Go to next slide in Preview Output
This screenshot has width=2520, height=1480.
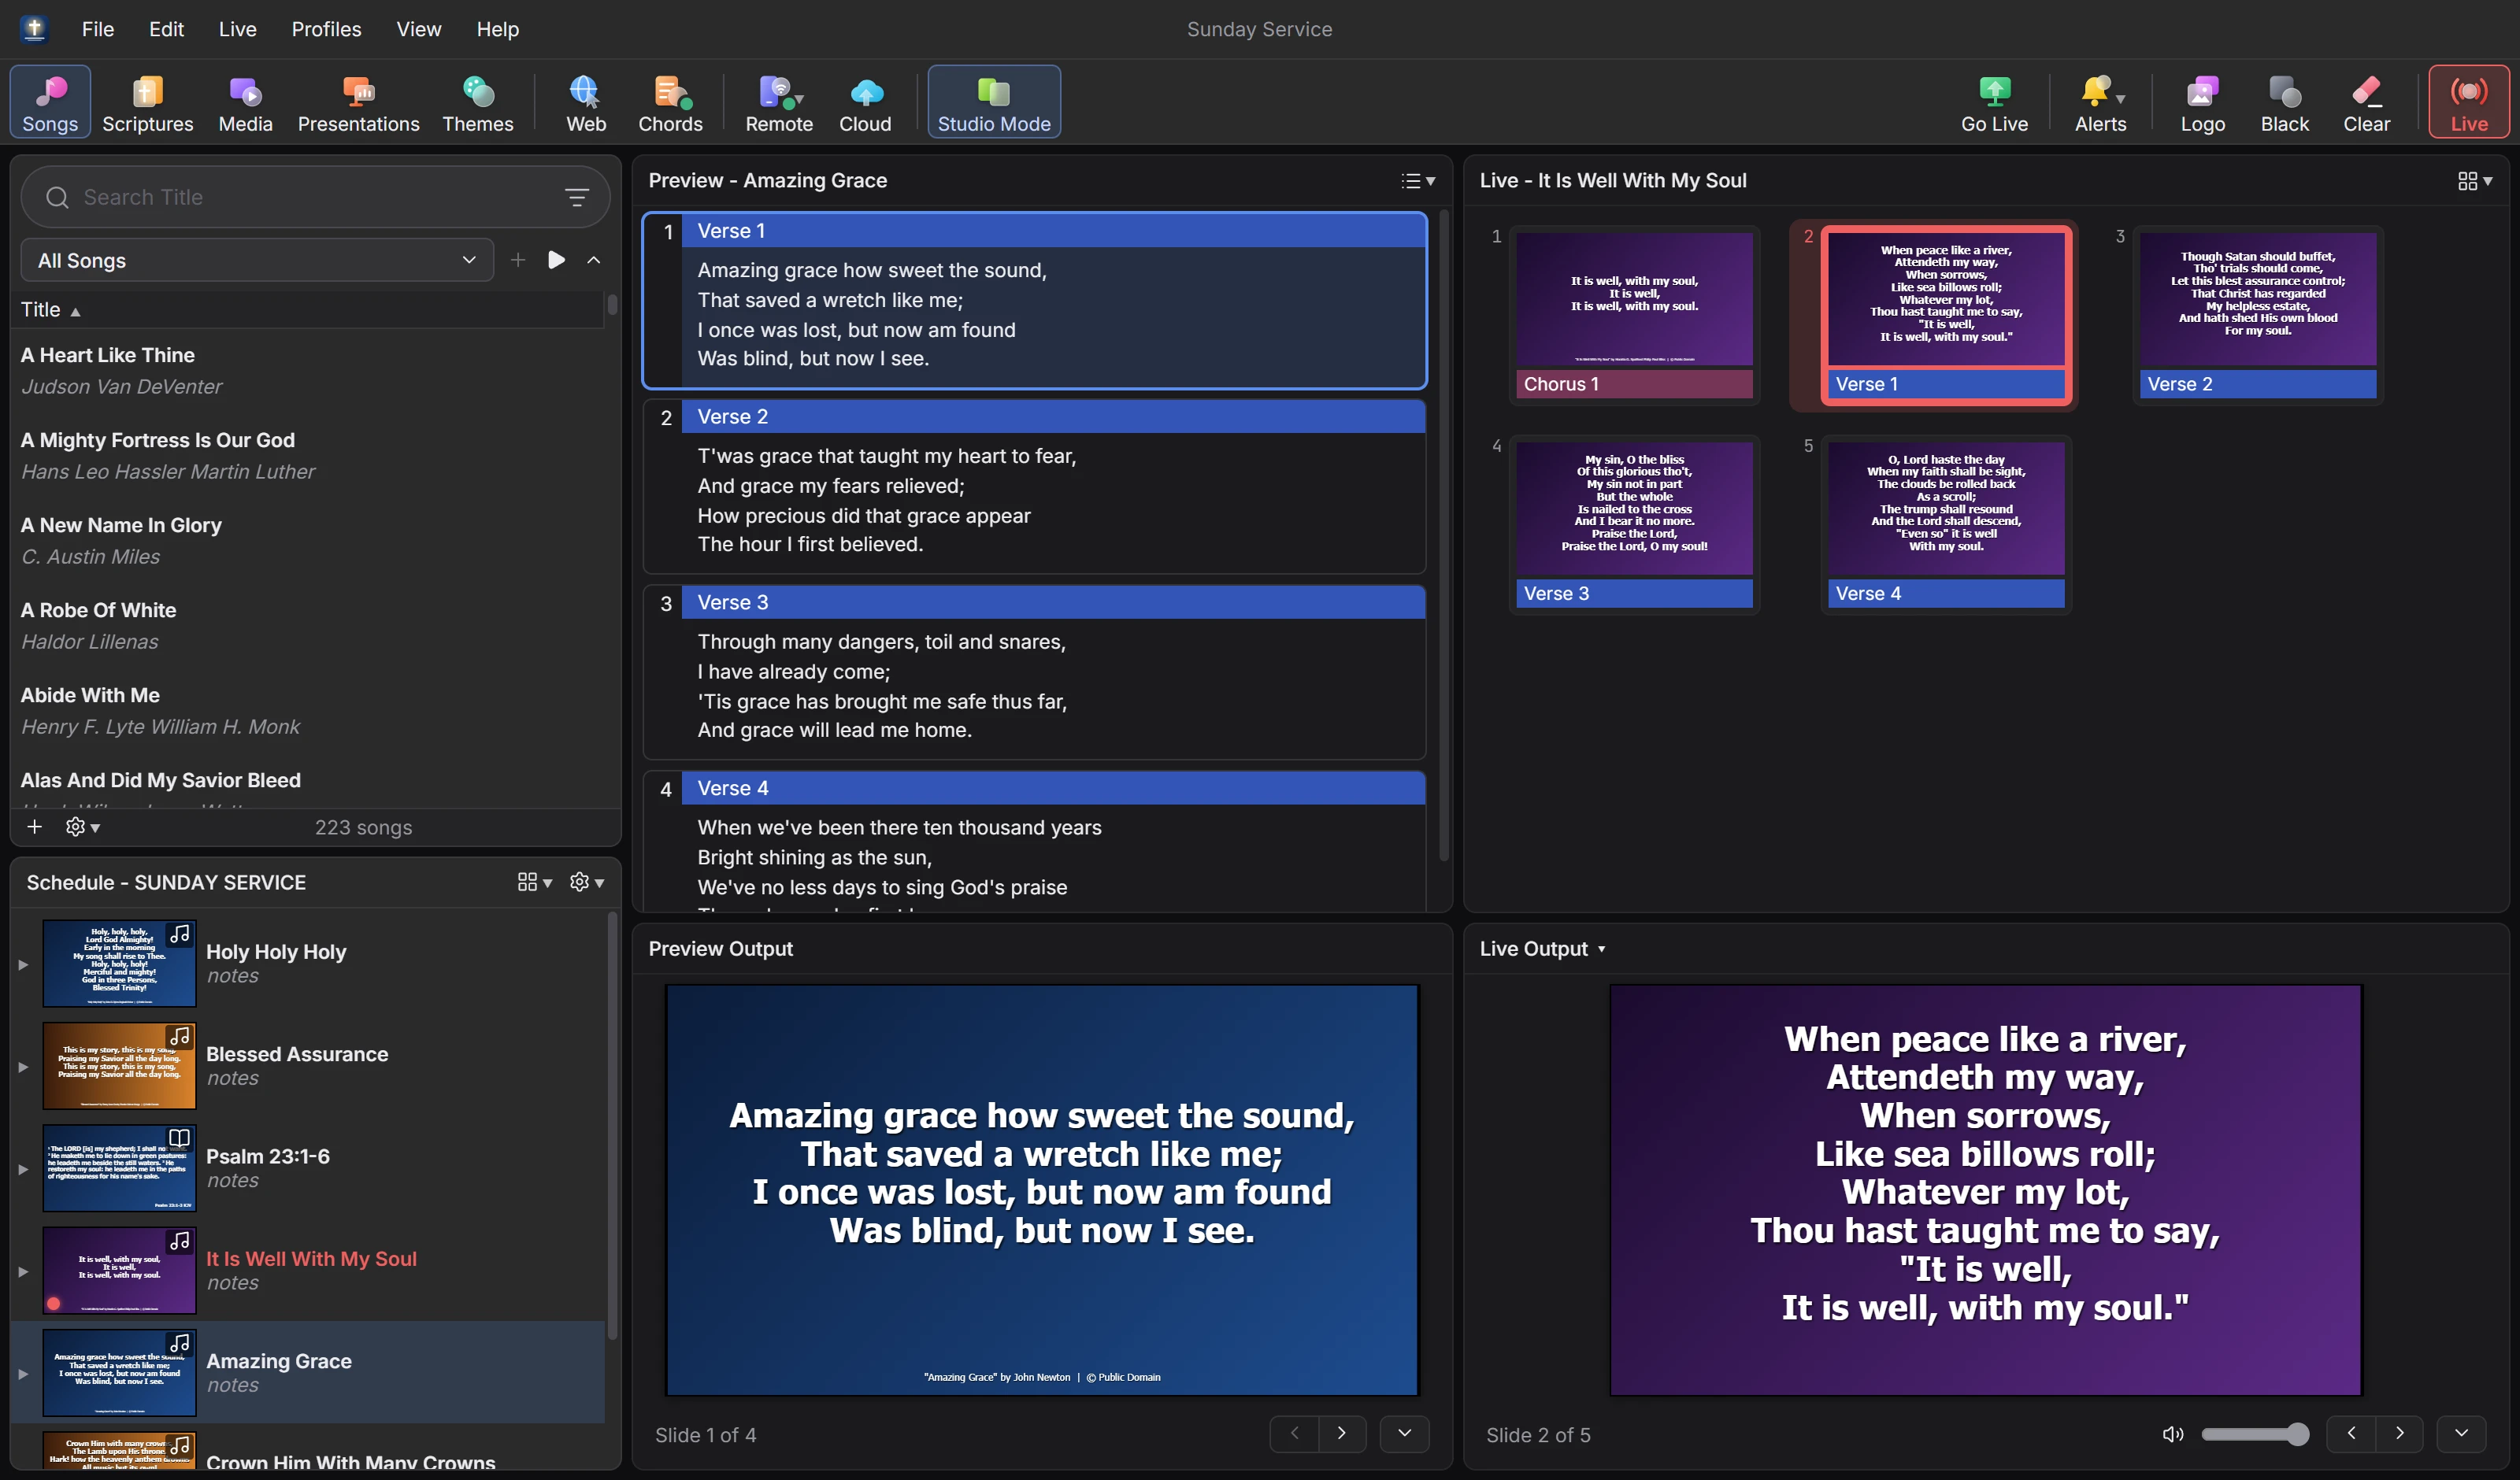[x=1342, y=1434]
